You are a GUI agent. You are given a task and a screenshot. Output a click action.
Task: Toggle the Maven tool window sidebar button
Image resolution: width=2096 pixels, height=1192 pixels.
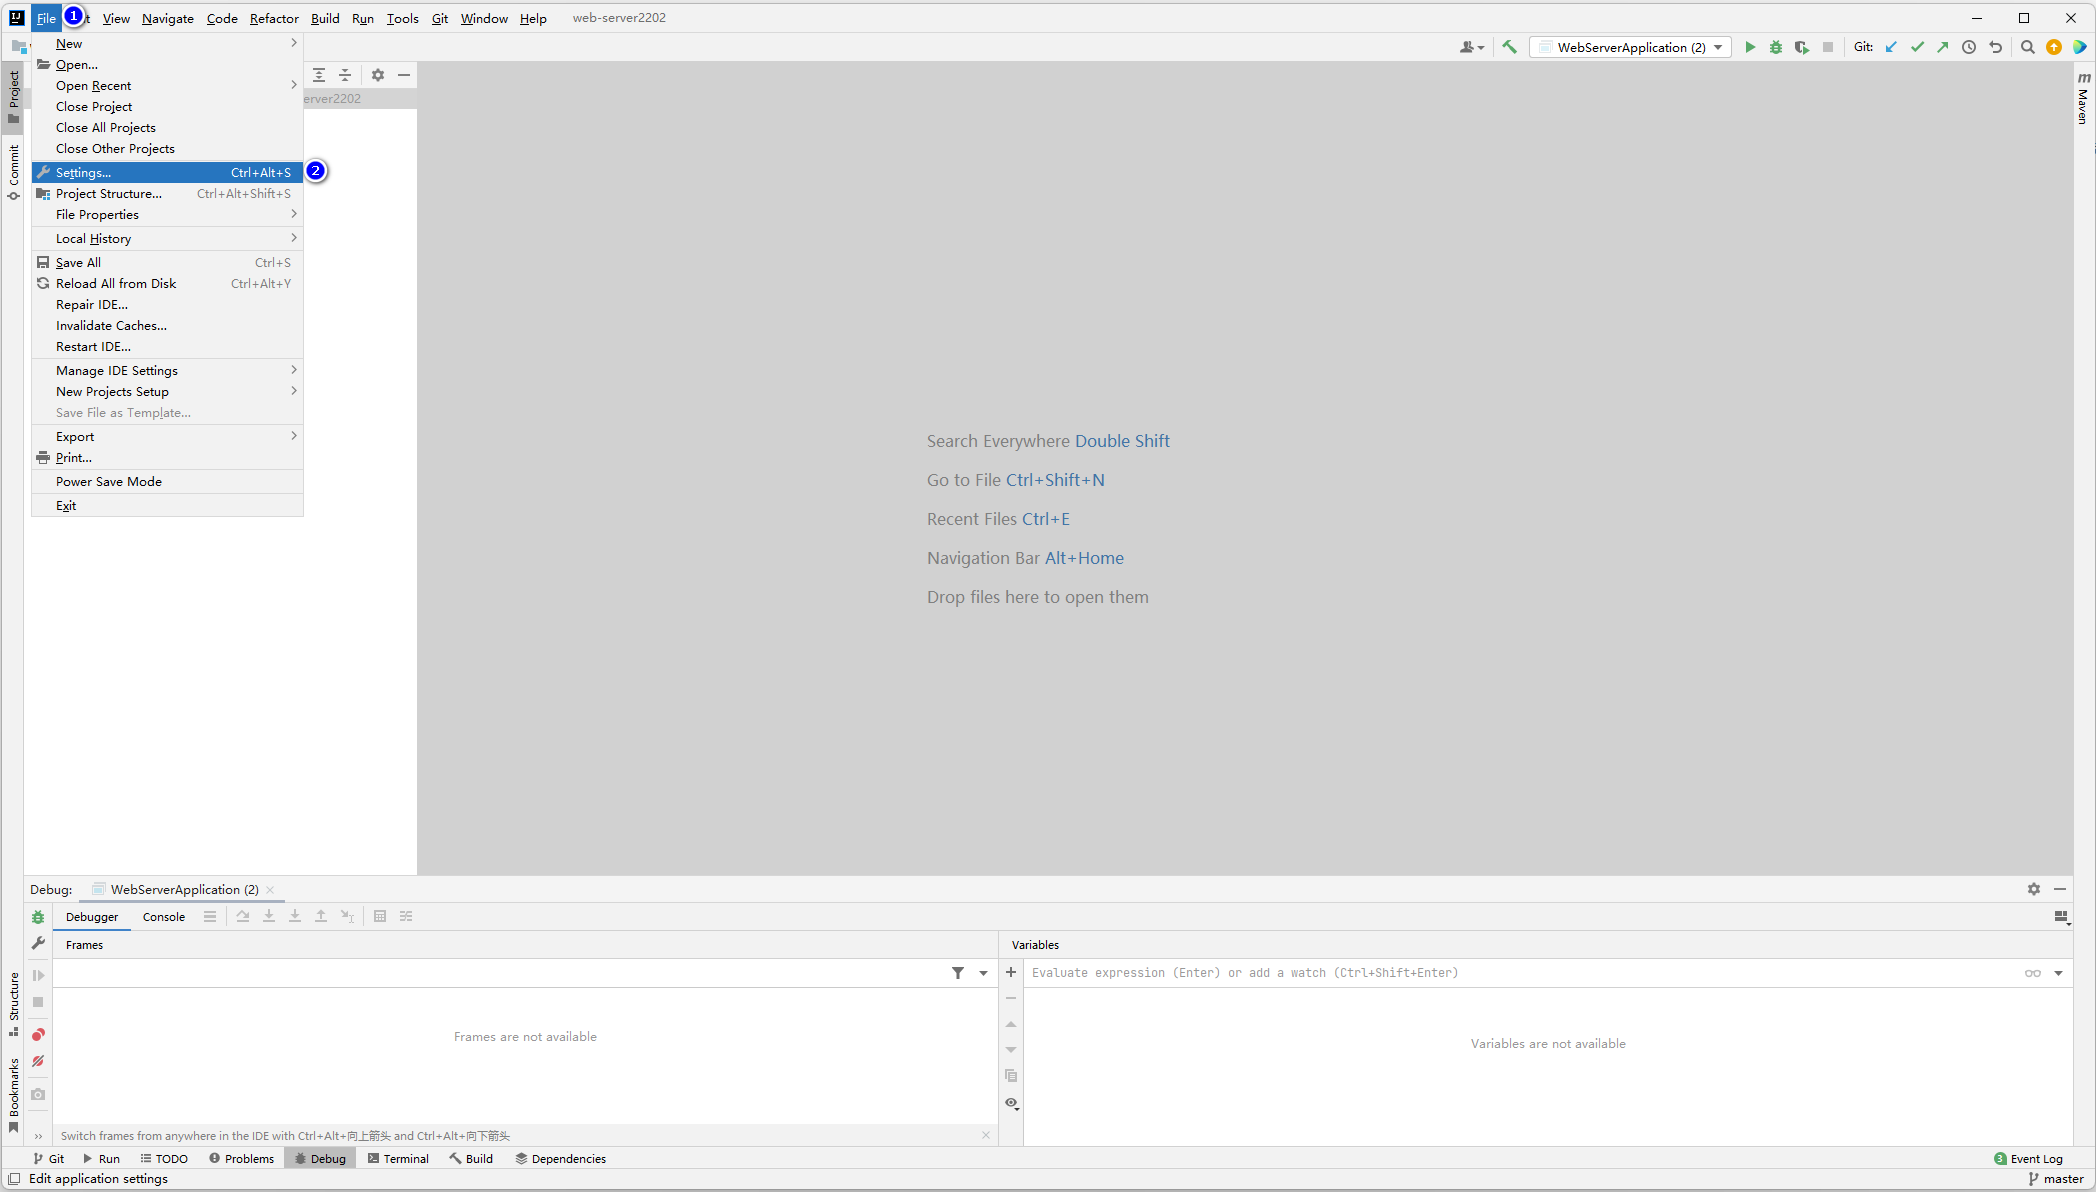(x=2083, y=98)
